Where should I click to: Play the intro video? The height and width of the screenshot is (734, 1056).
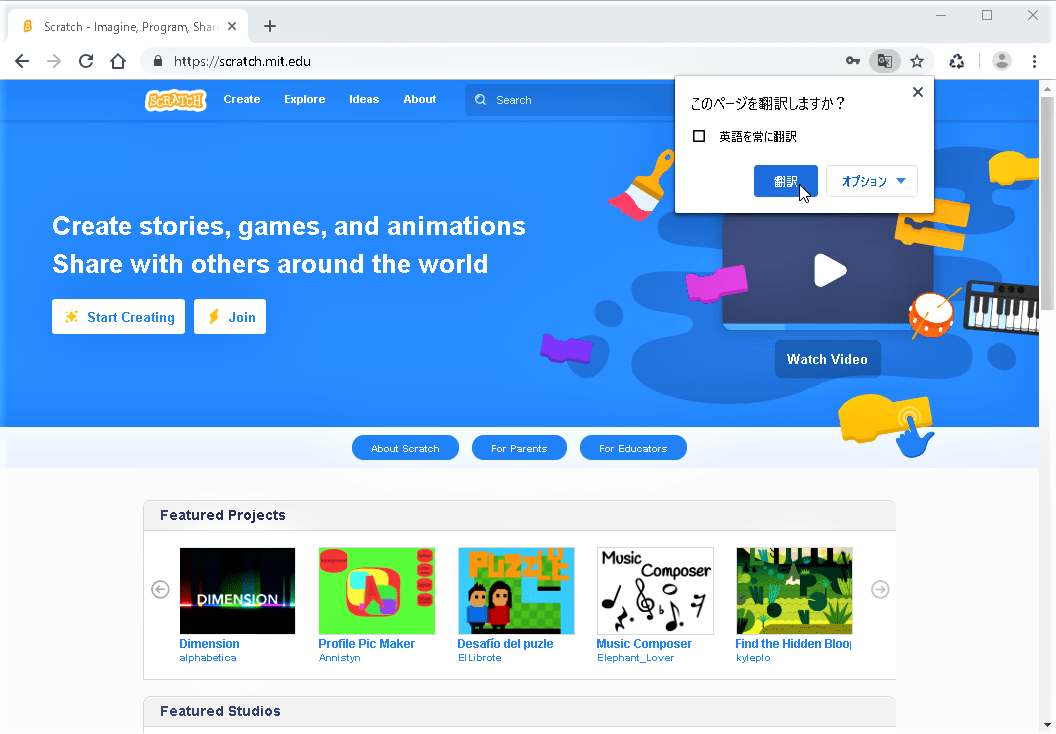[x=830, y=270]
